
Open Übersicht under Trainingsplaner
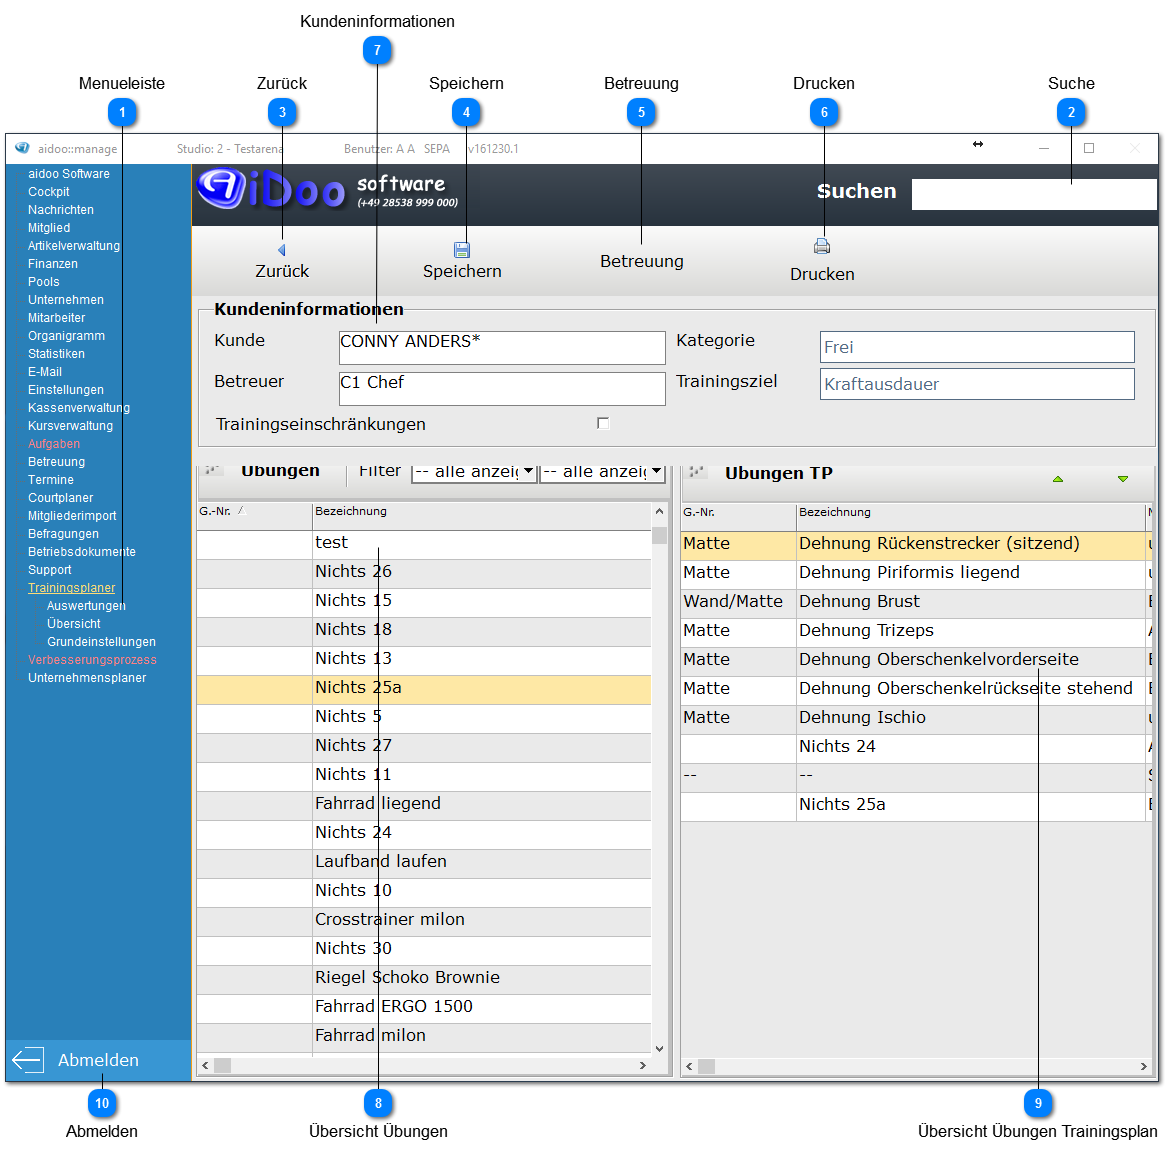73,624
